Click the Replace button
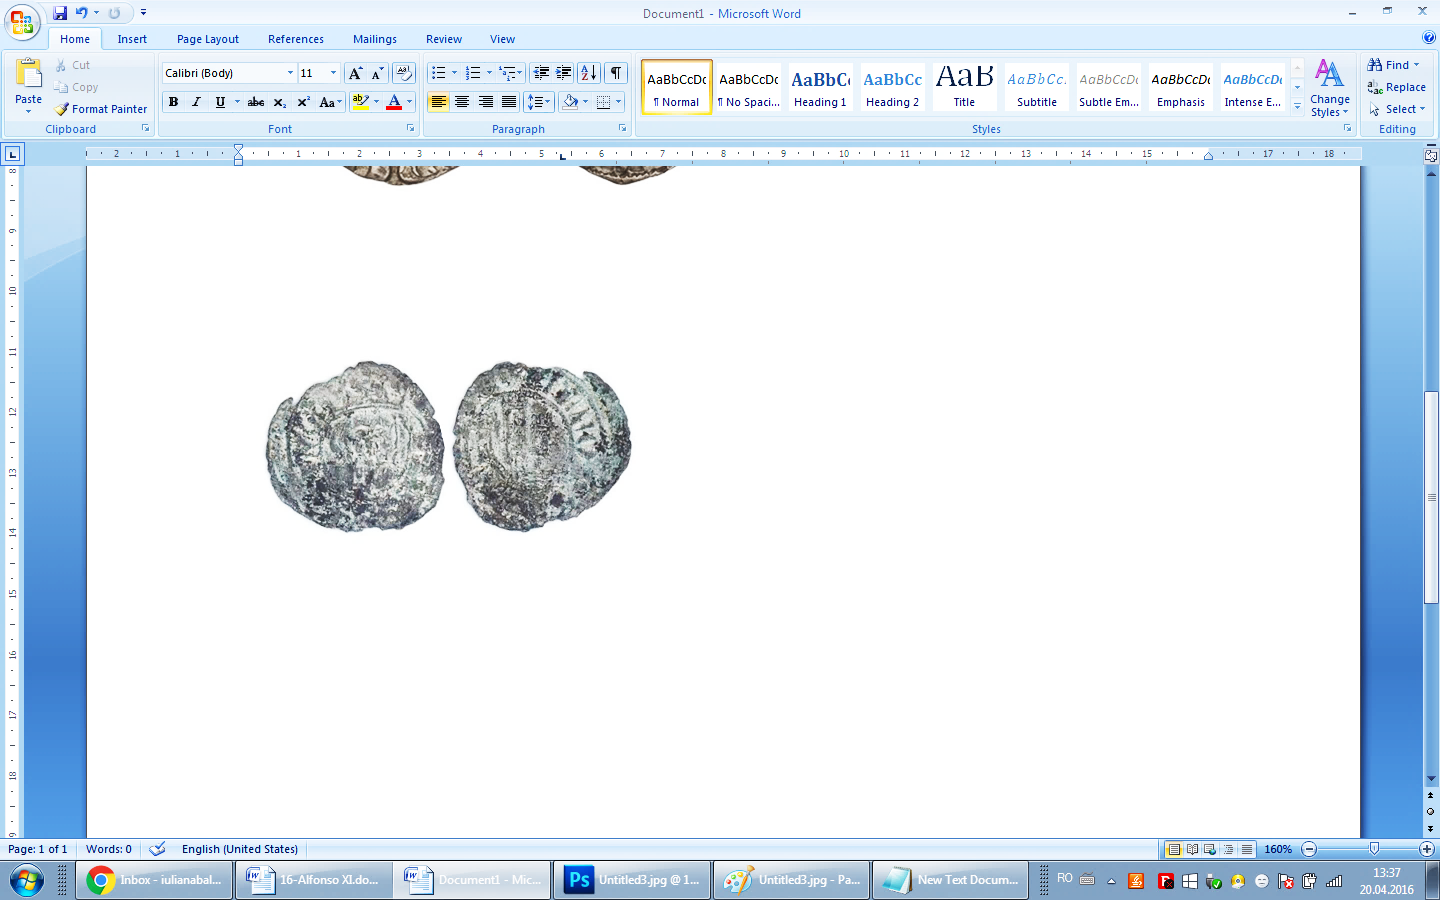Image resolution: width=1440 pixels, height=900 pixels. pos(1397,87)
